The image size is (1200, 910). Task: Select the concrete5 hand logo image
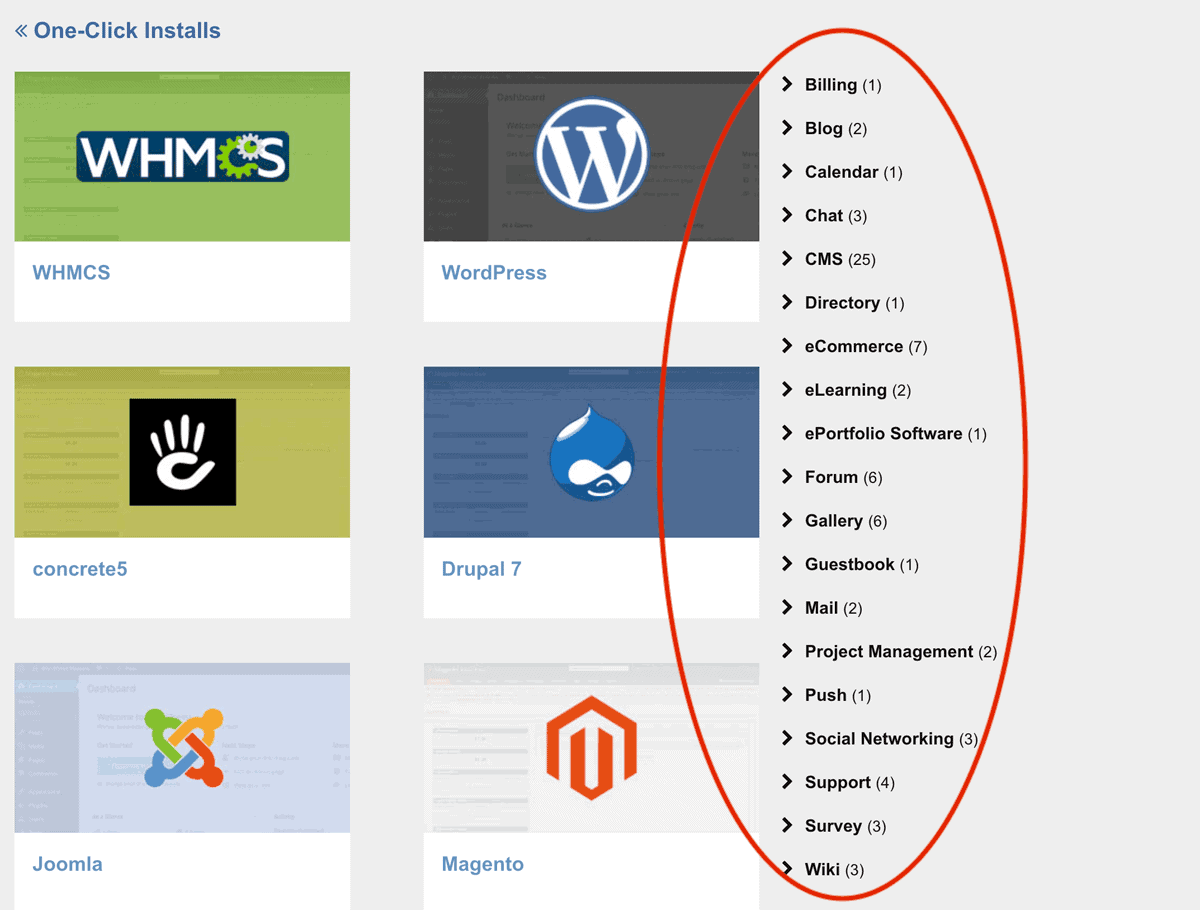(182, 452)
